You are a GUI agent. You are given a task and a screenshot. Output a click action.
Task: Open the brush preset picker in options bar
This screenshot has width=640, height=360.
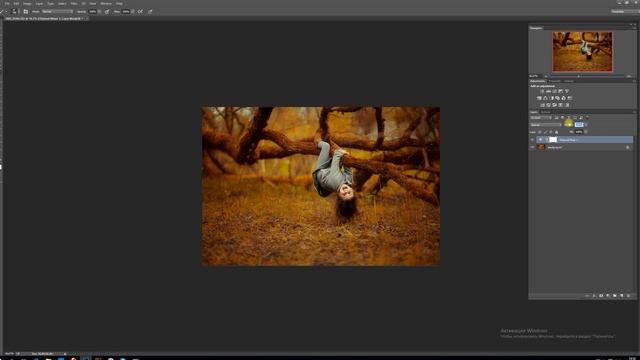click(14, 11)
